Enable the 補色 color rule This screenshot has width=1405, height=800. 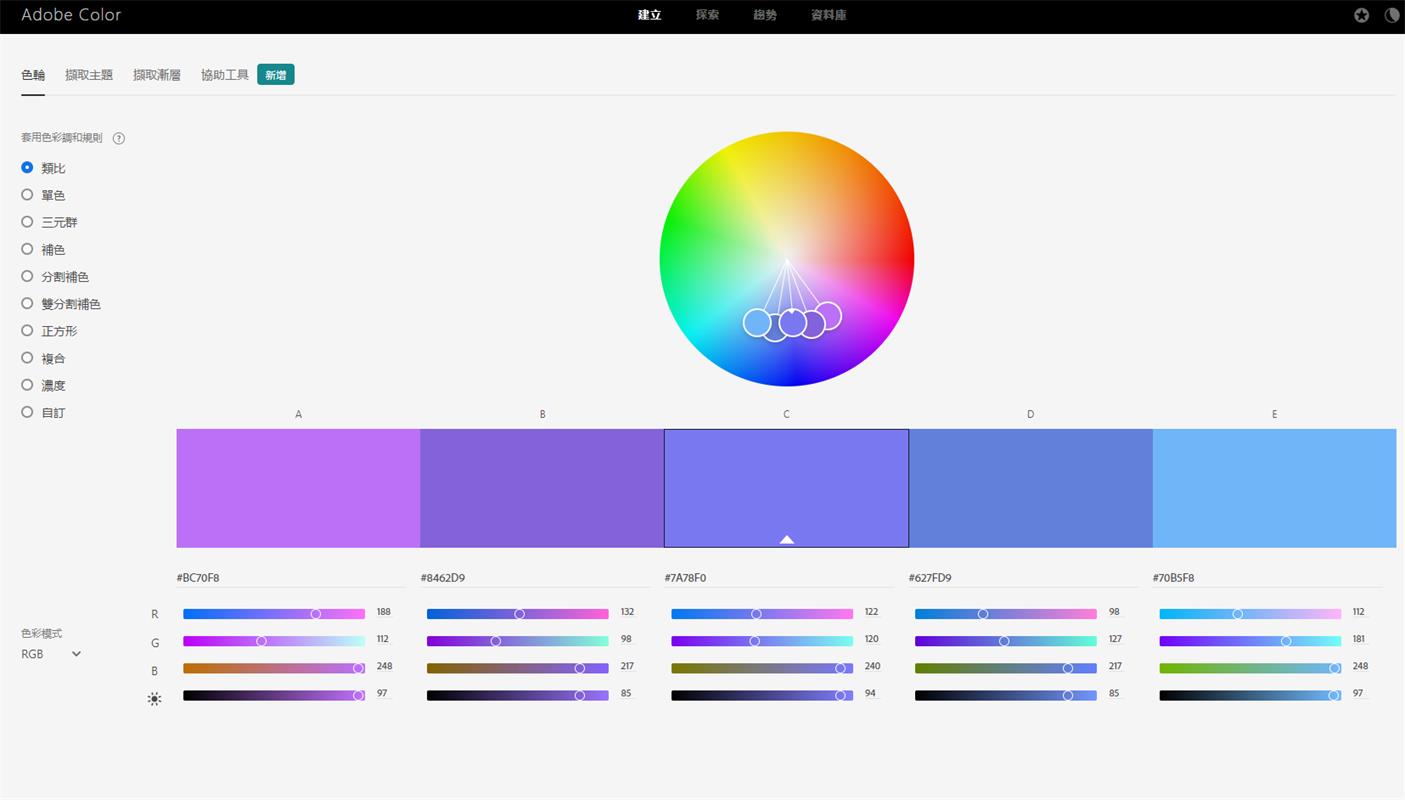28,249
